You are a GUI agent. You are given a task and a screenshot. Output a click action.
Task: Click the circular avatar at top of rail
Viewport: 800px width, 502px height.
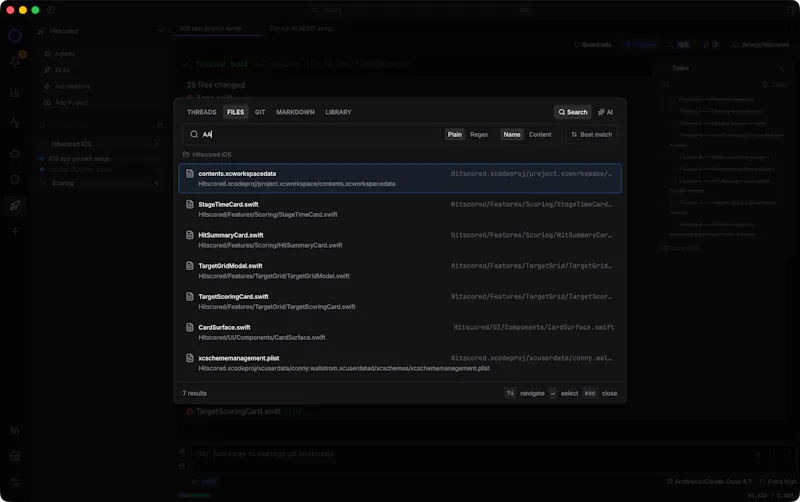pyautogui.click(x=15, y=35)
